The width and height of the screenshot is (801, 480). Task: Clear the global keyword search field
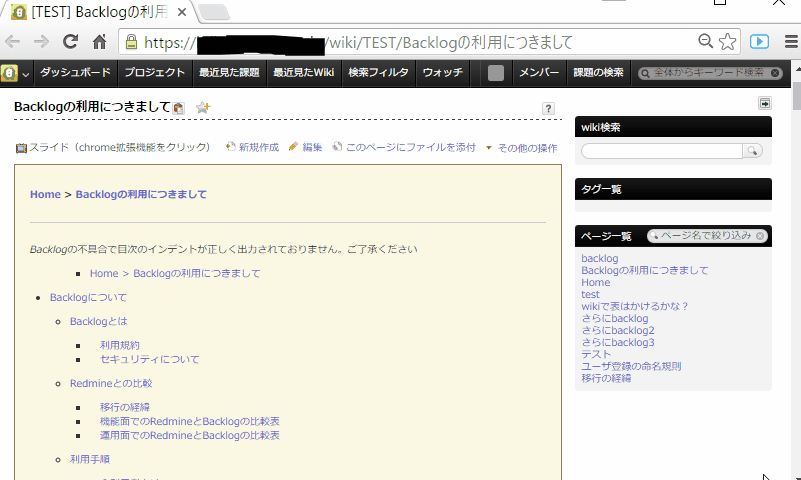pyautogui.click(x=775, y=73)
